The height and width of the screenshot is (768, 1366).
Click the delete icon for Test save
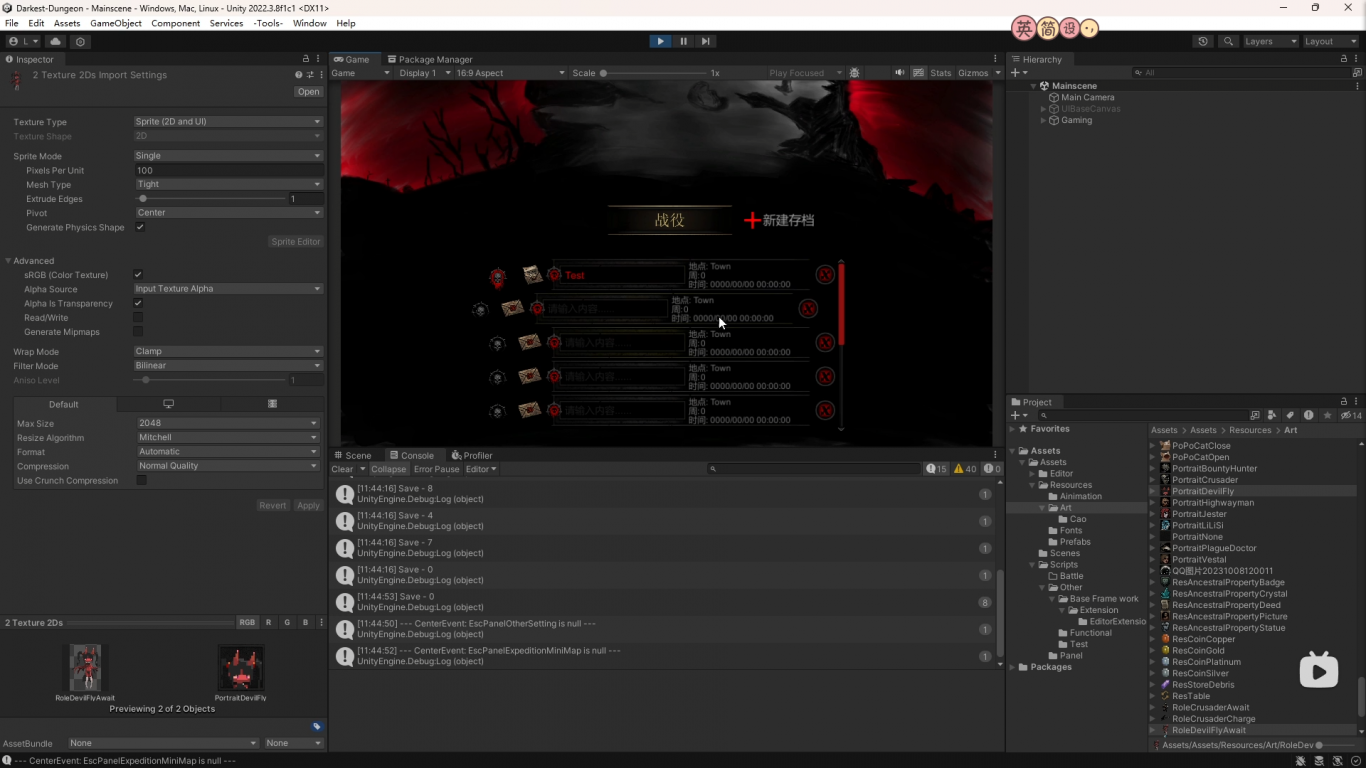[x=825, y=275]
